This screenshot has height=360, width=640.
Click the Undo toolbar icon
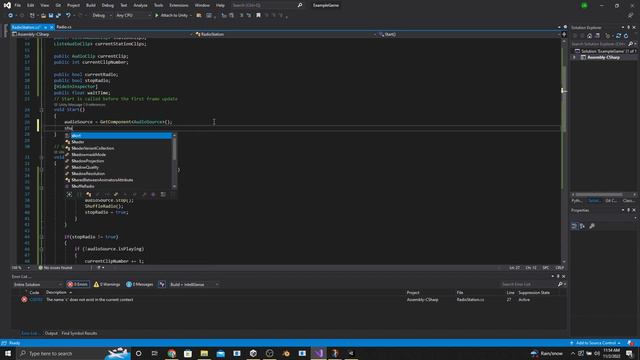(68, 16)
